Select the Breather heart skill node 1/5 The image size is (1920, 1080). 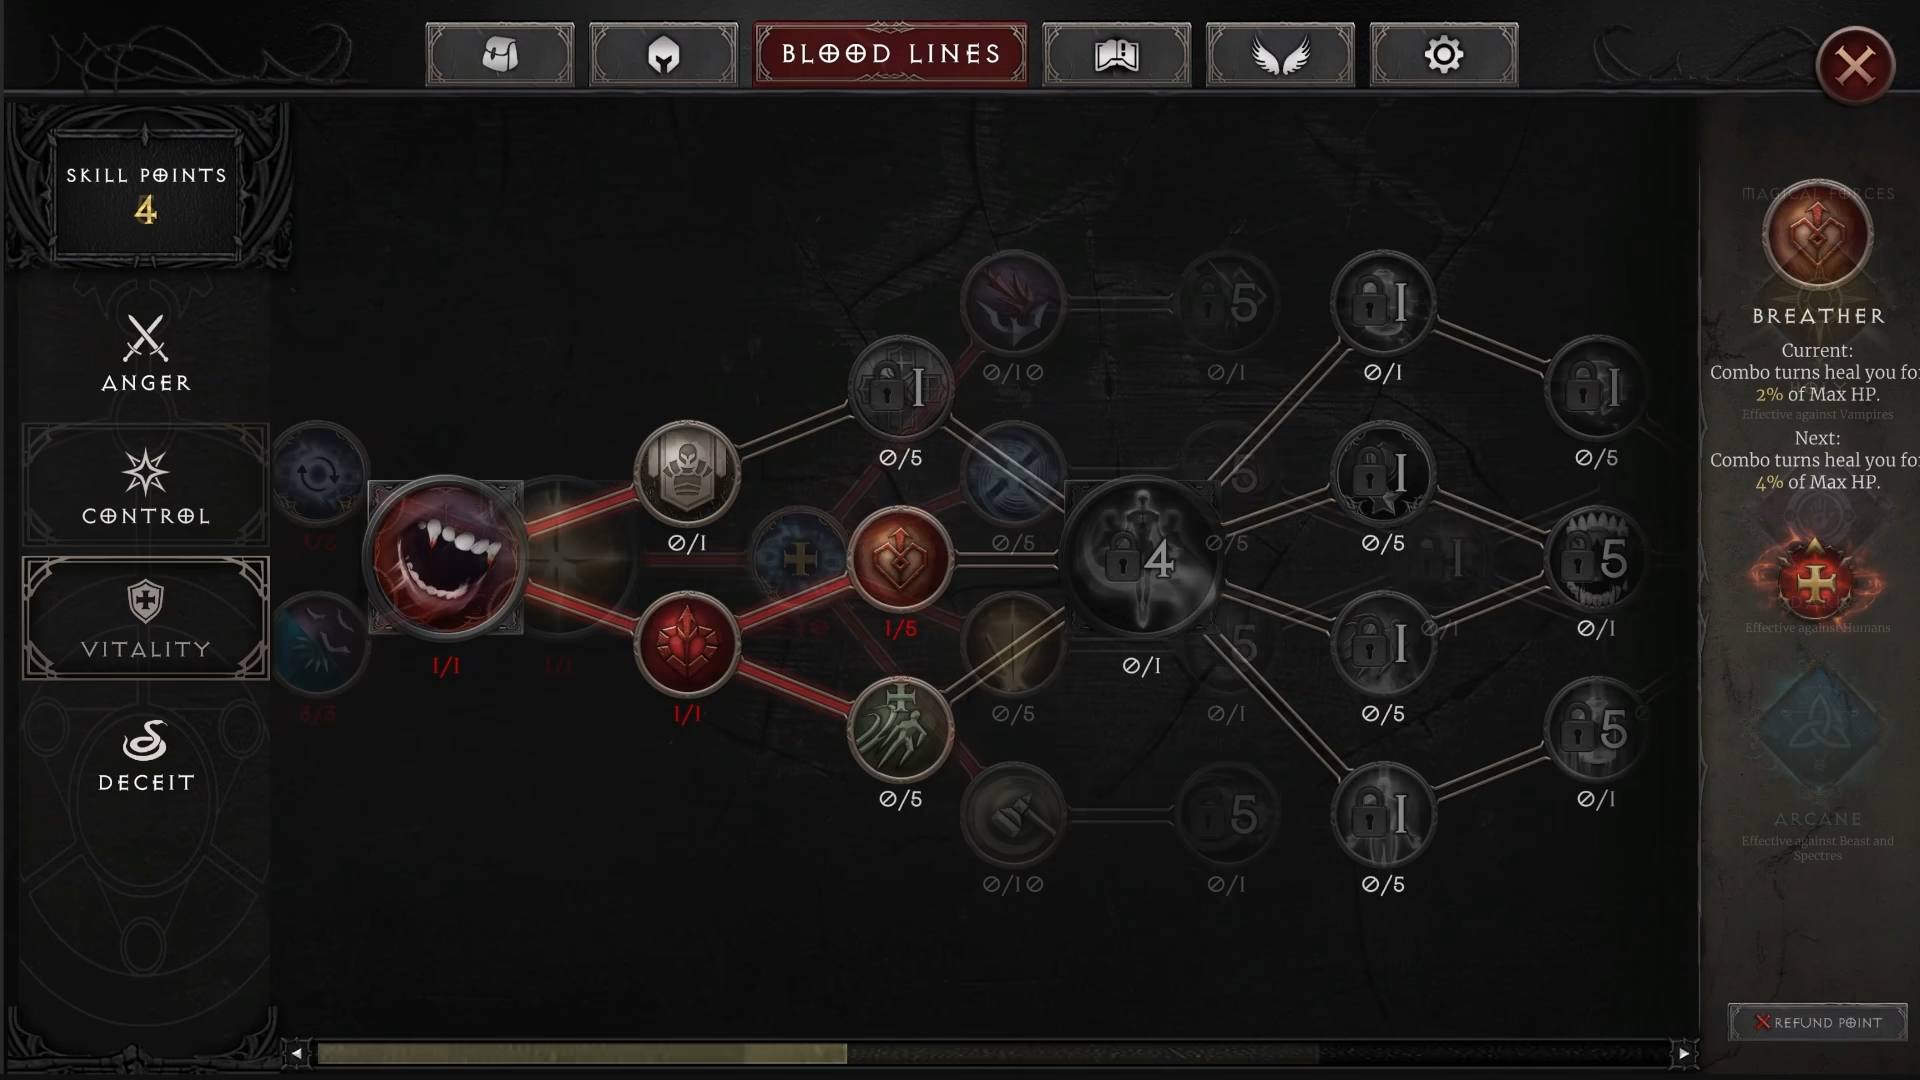pos(900,559)
